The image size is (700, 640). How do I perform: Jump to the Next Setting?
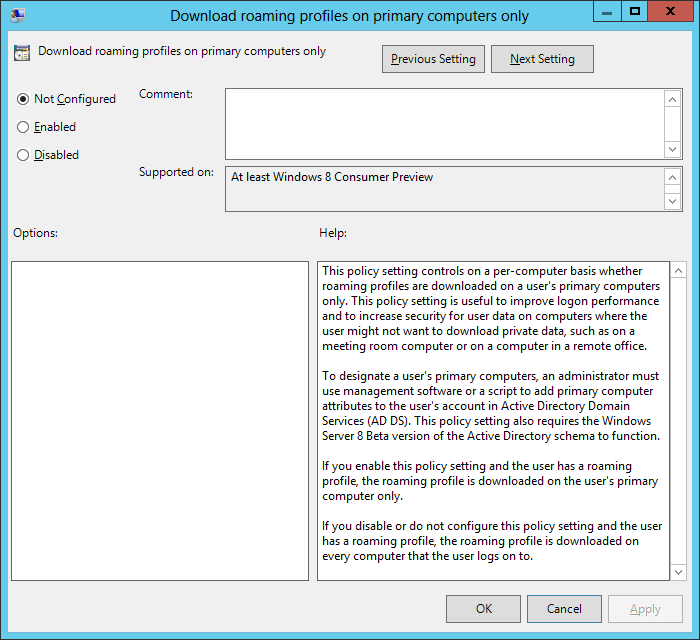[542, 59]
